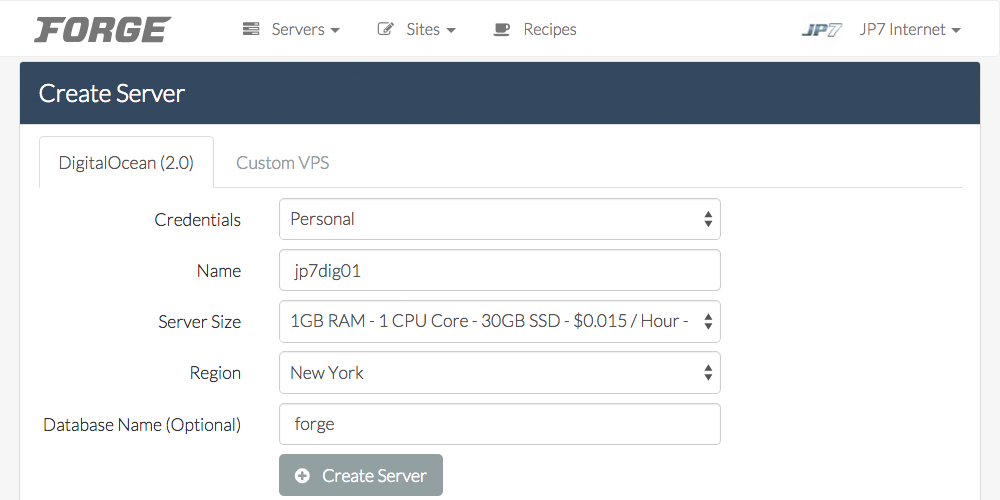
Task: Focus the Name field with jp7dig01
Action: point(500,270)
